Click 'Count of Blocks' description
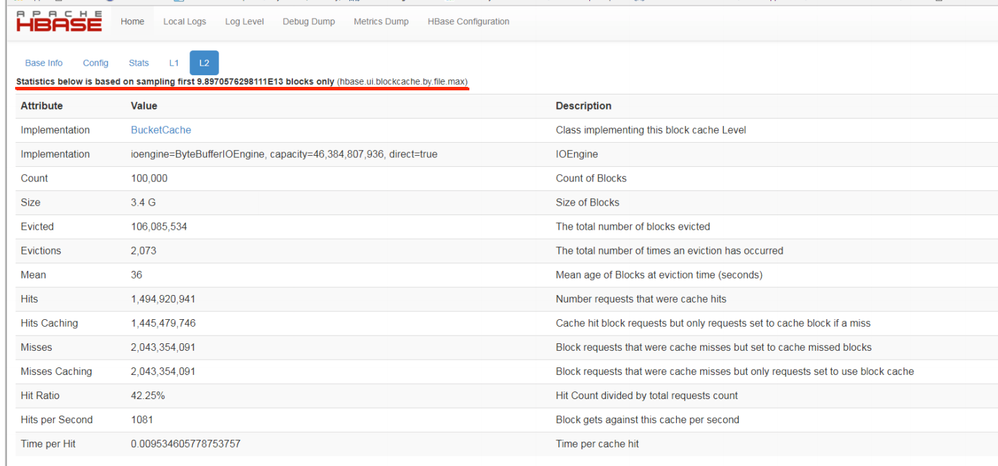Viewport: 998px width, 466px height. [x=591, y=178]
